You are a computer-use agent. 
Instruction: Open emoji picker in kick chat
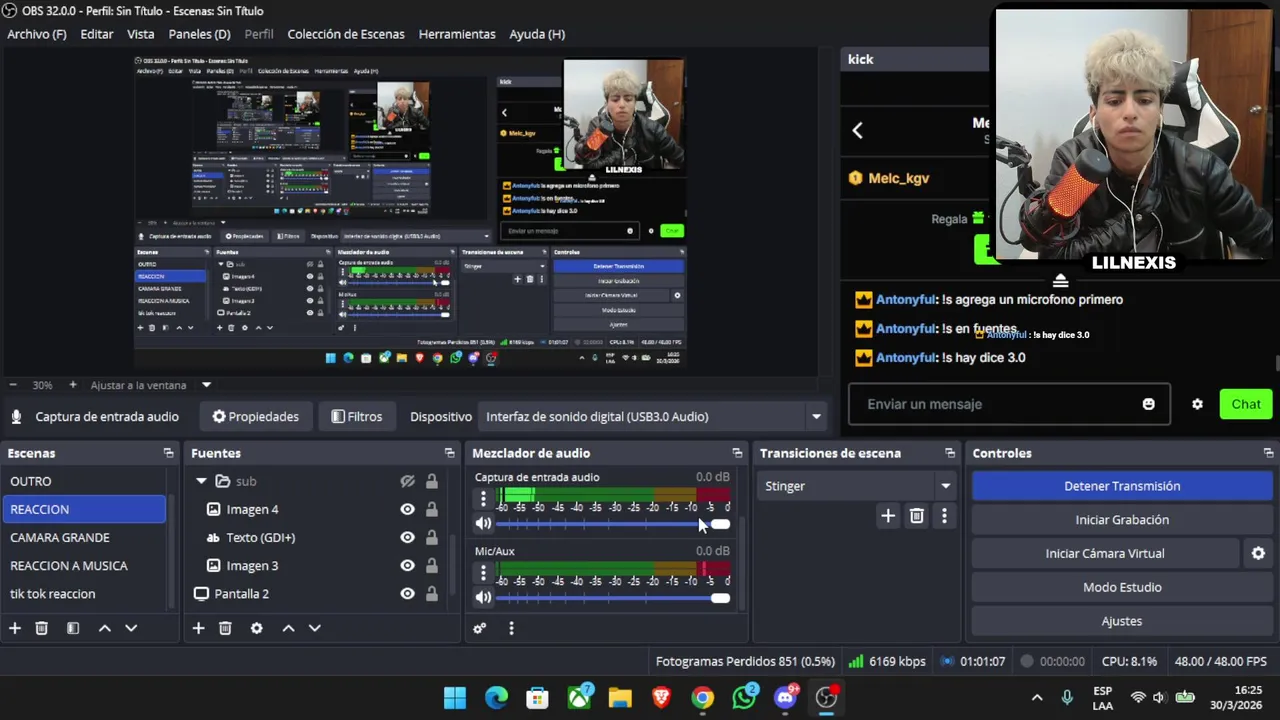pyautogui.click(x=1149, y=404)
